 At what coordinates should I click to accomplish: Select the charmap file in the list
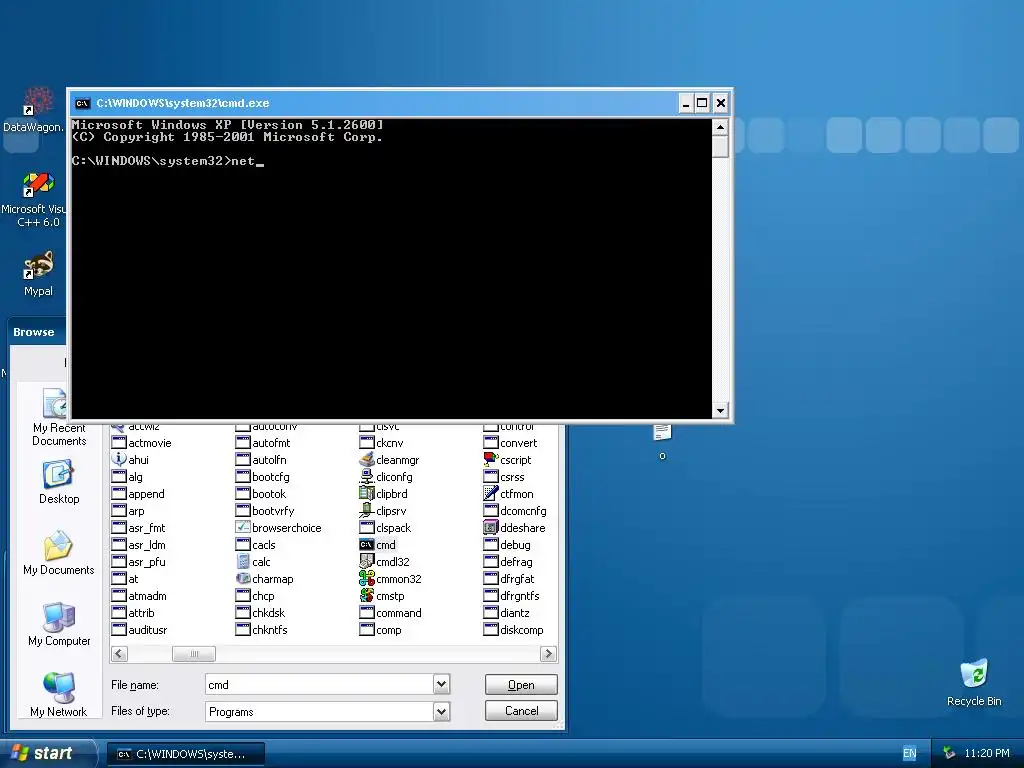click(x=264, y=579)
